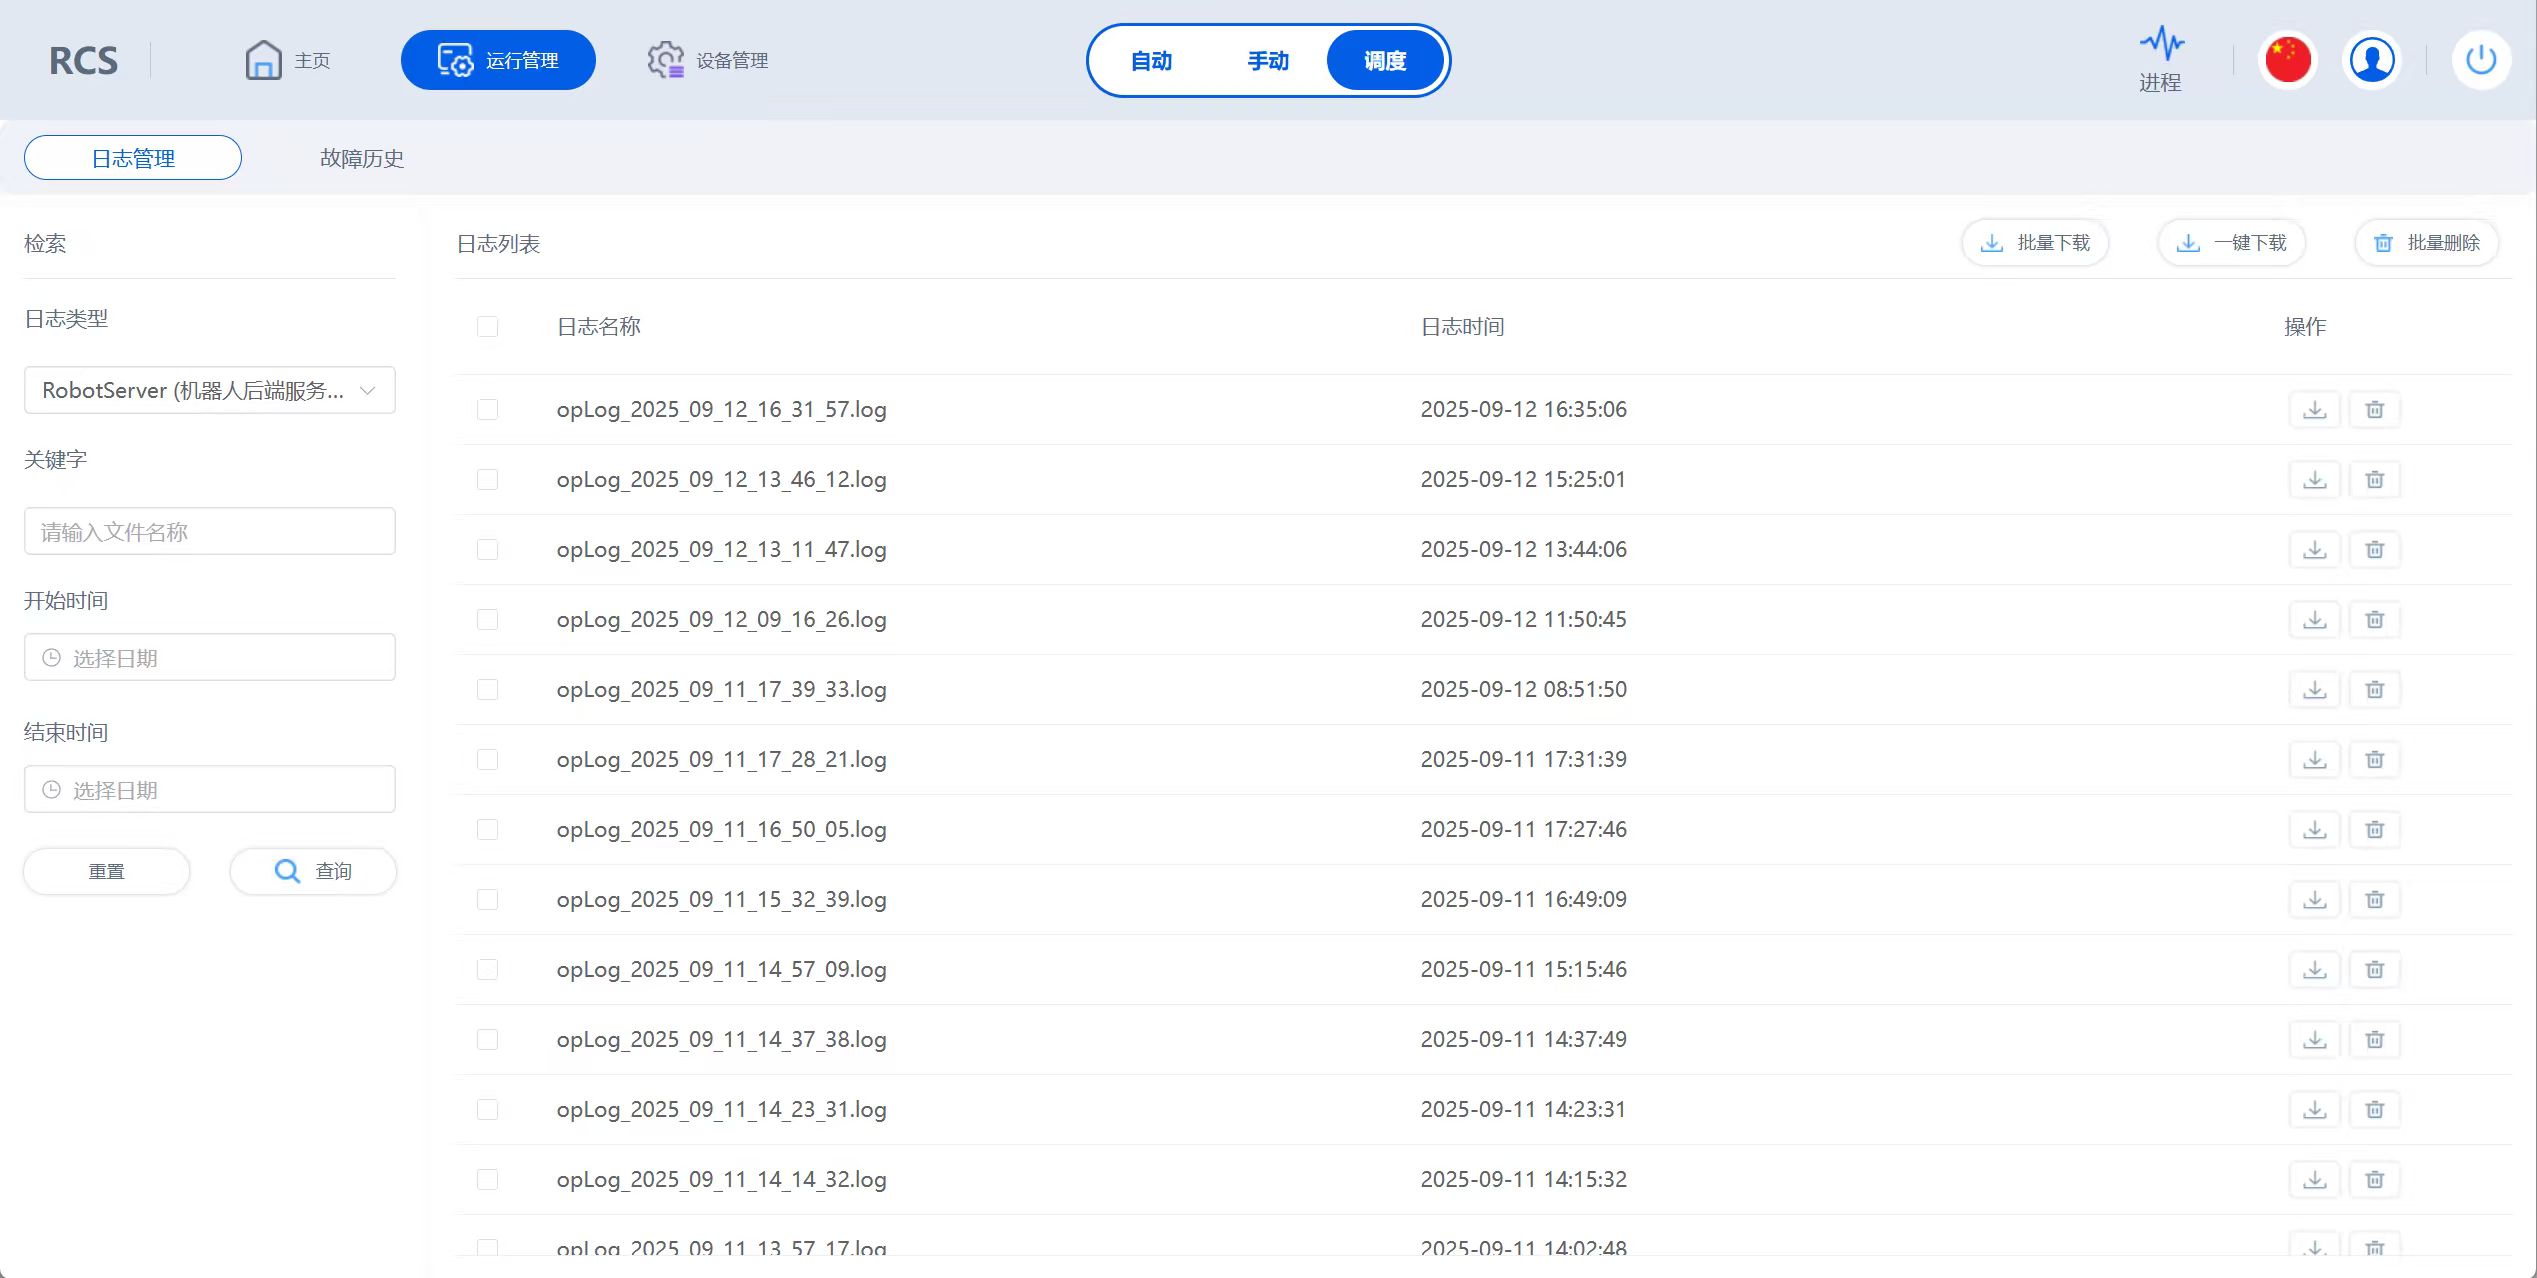Image resolution: width=2537 pixels, height=1278 pixels.
Task: Delete opLog_2025_09_12_13_46_12.log with trash icon
Action: pos(2374,480)
